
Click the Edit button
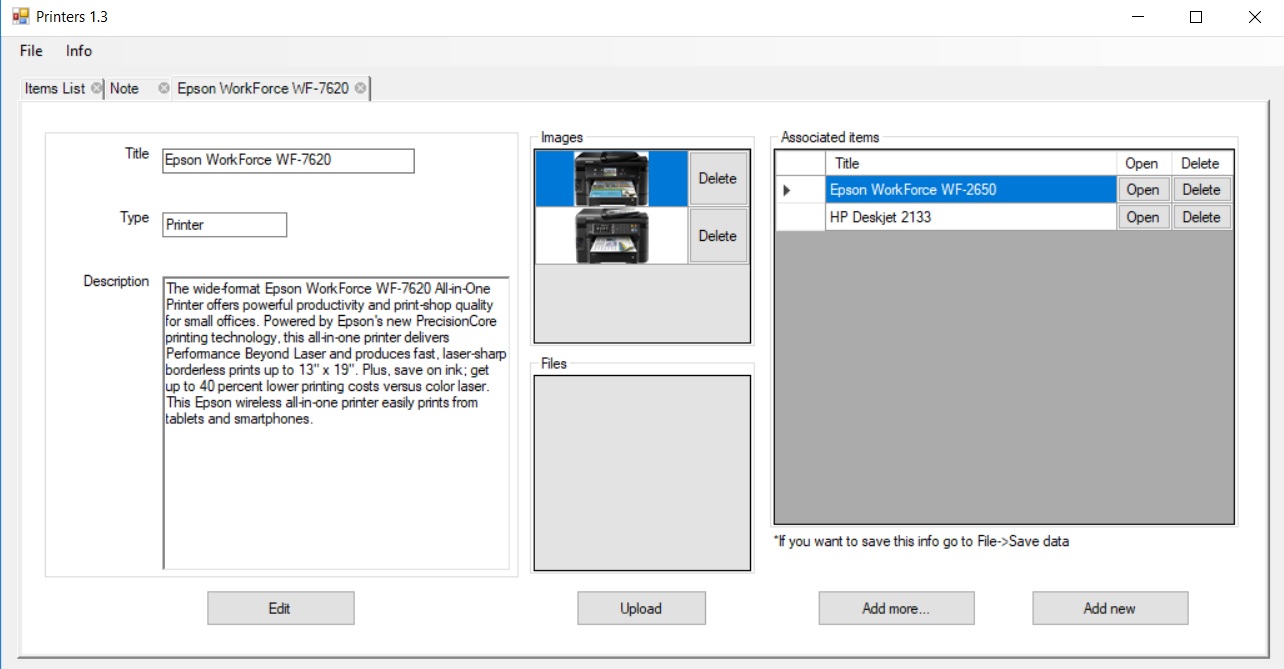point(280,608)
